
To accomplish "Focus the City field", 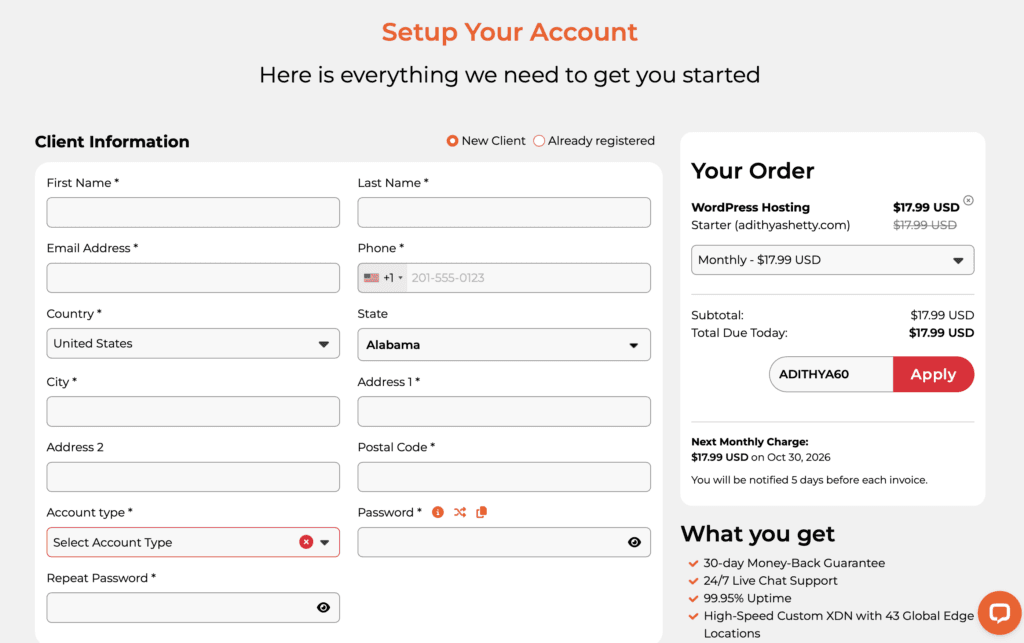I will tap(193, 411).
